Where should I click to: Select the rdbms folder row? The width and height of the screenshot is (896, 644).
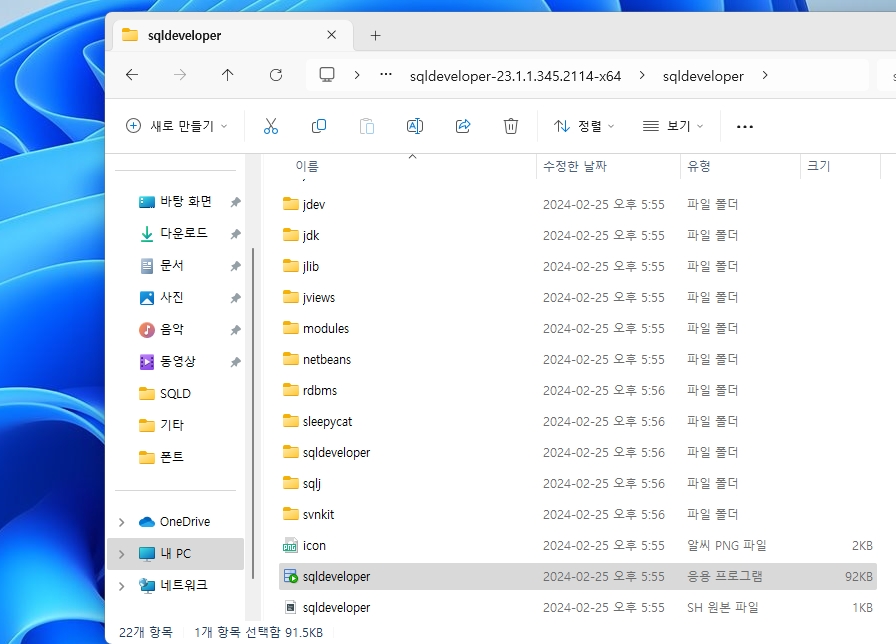[x=578, y=390]
